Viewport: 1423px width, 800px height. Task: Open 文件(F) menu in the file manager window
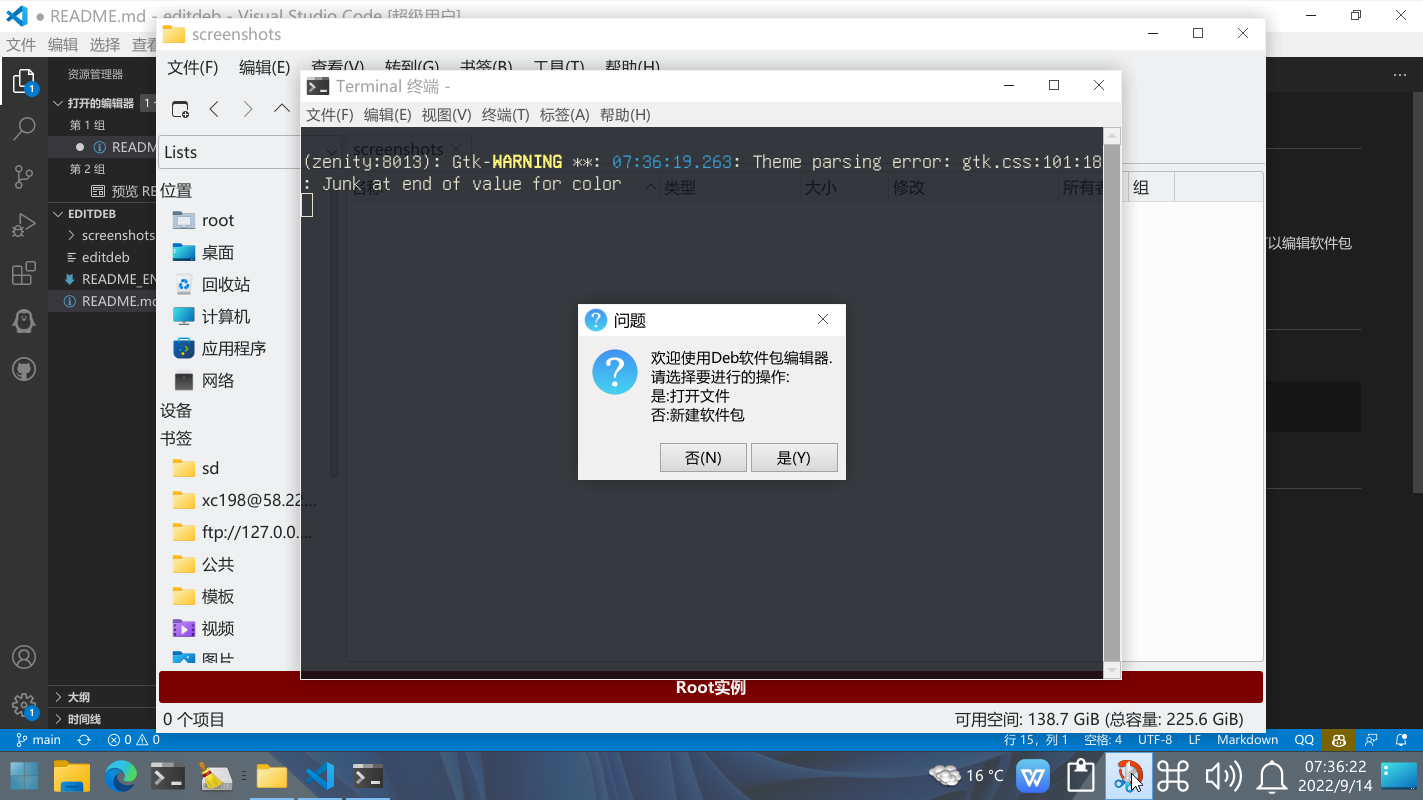coord(193,67)
